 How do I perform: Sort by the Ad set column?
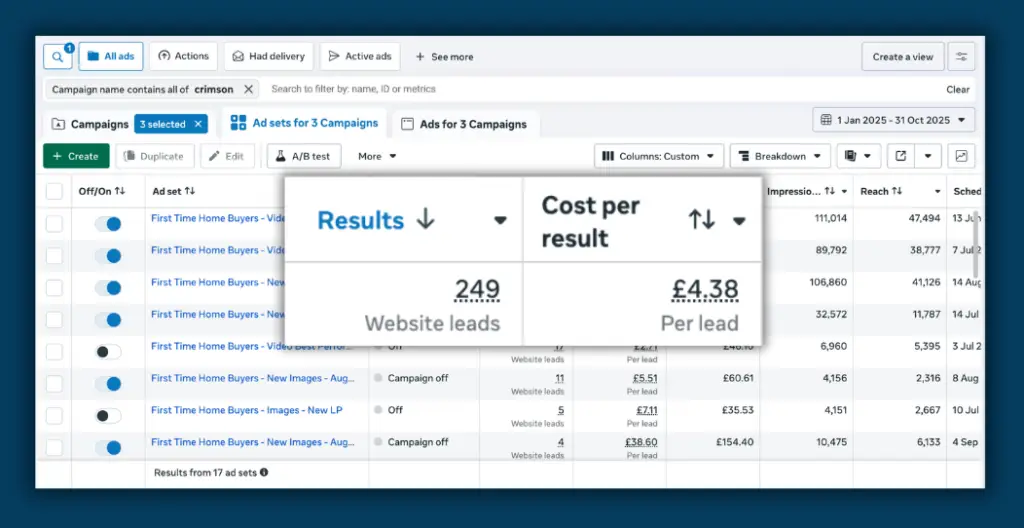(174, 191)
